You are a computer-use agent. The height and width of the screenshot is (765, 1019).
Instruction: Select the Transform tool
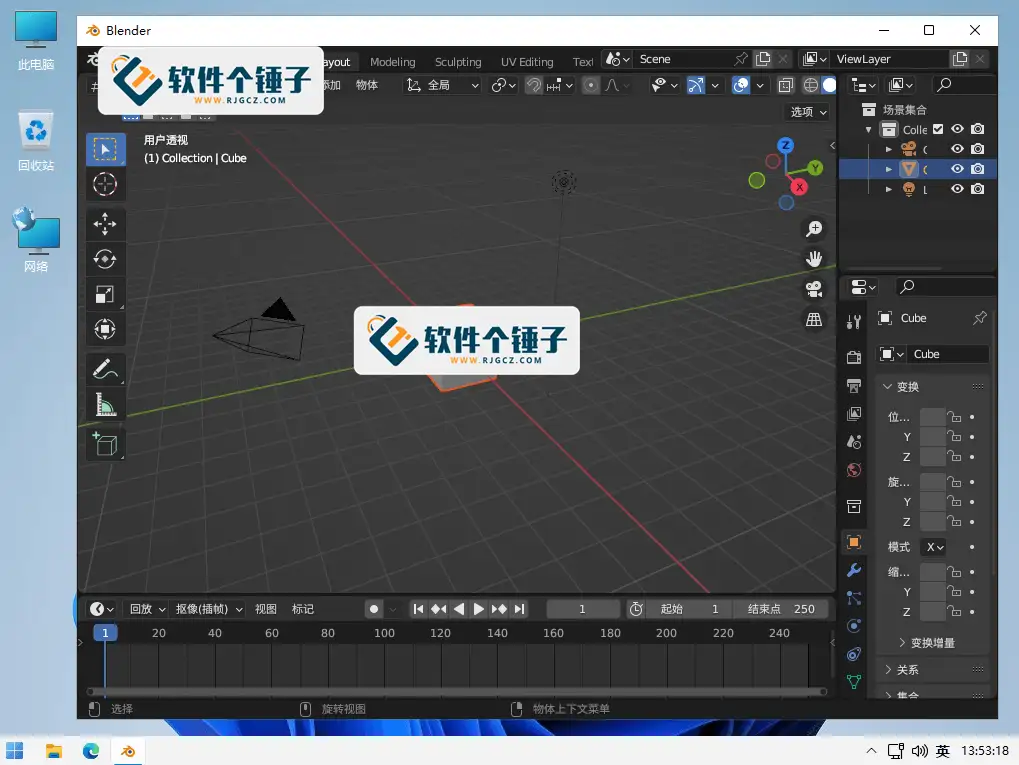coord(105,329)
